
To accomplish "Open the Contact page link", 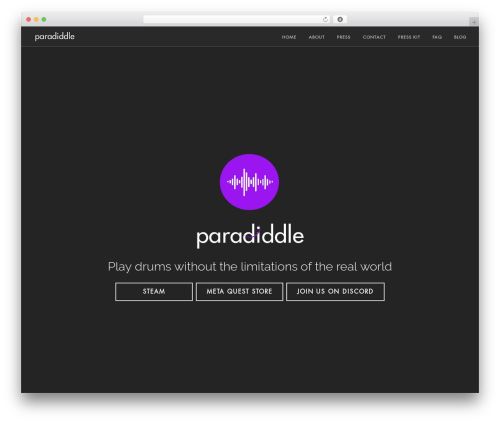I will 374,37.
